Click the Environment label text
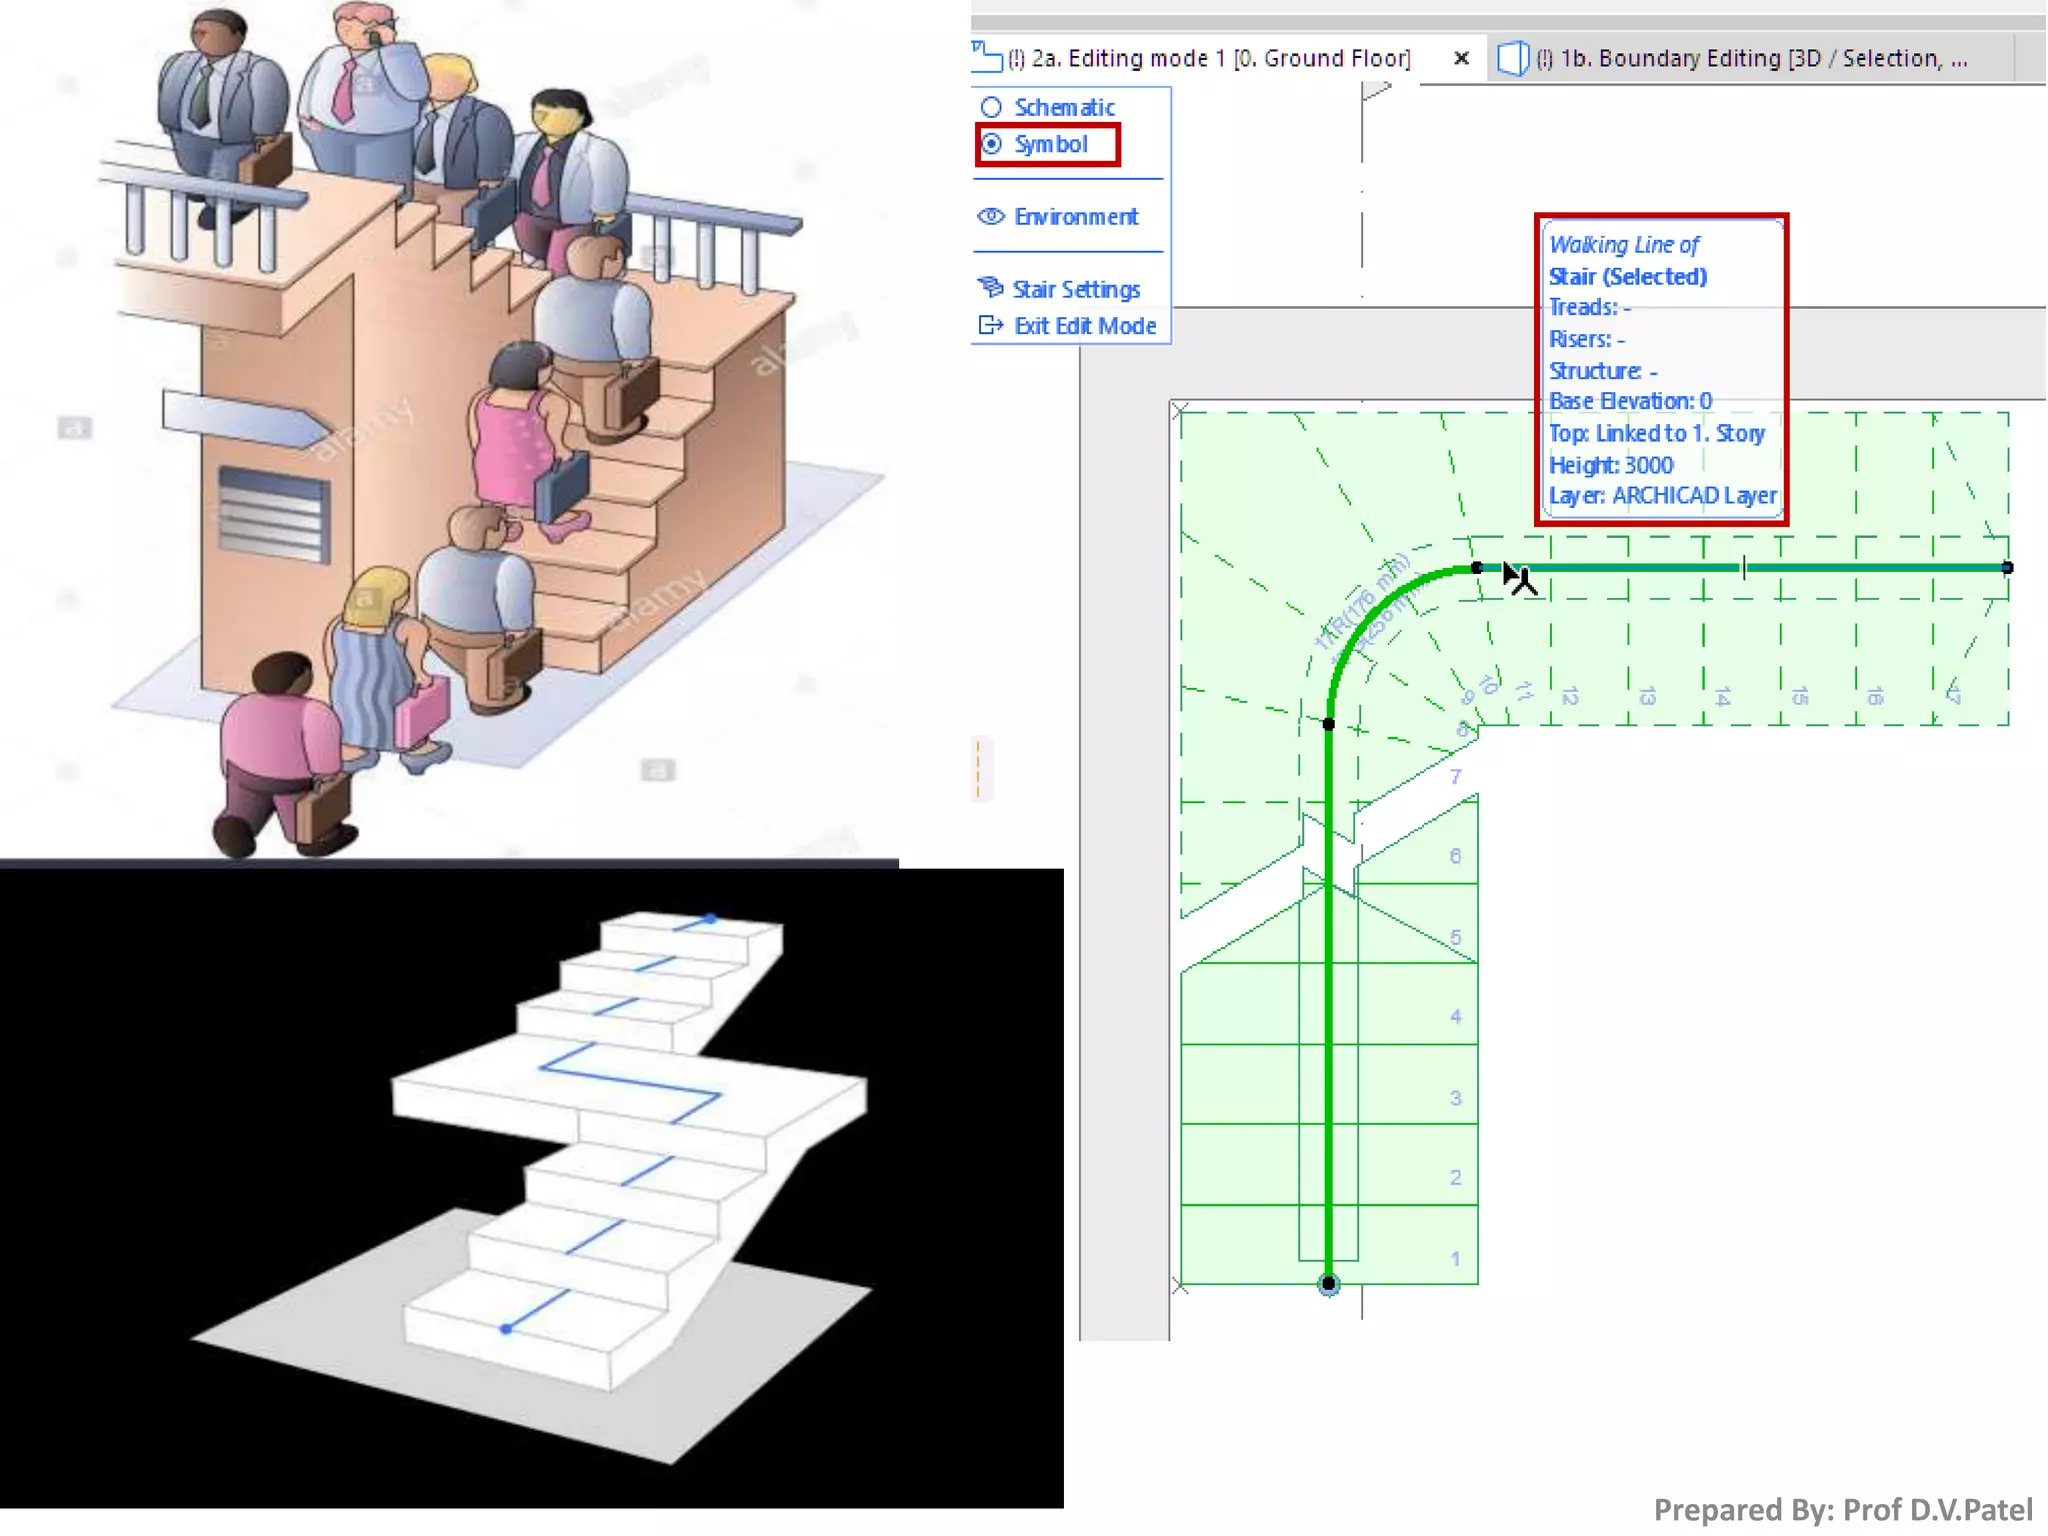 coord(1076,217)
